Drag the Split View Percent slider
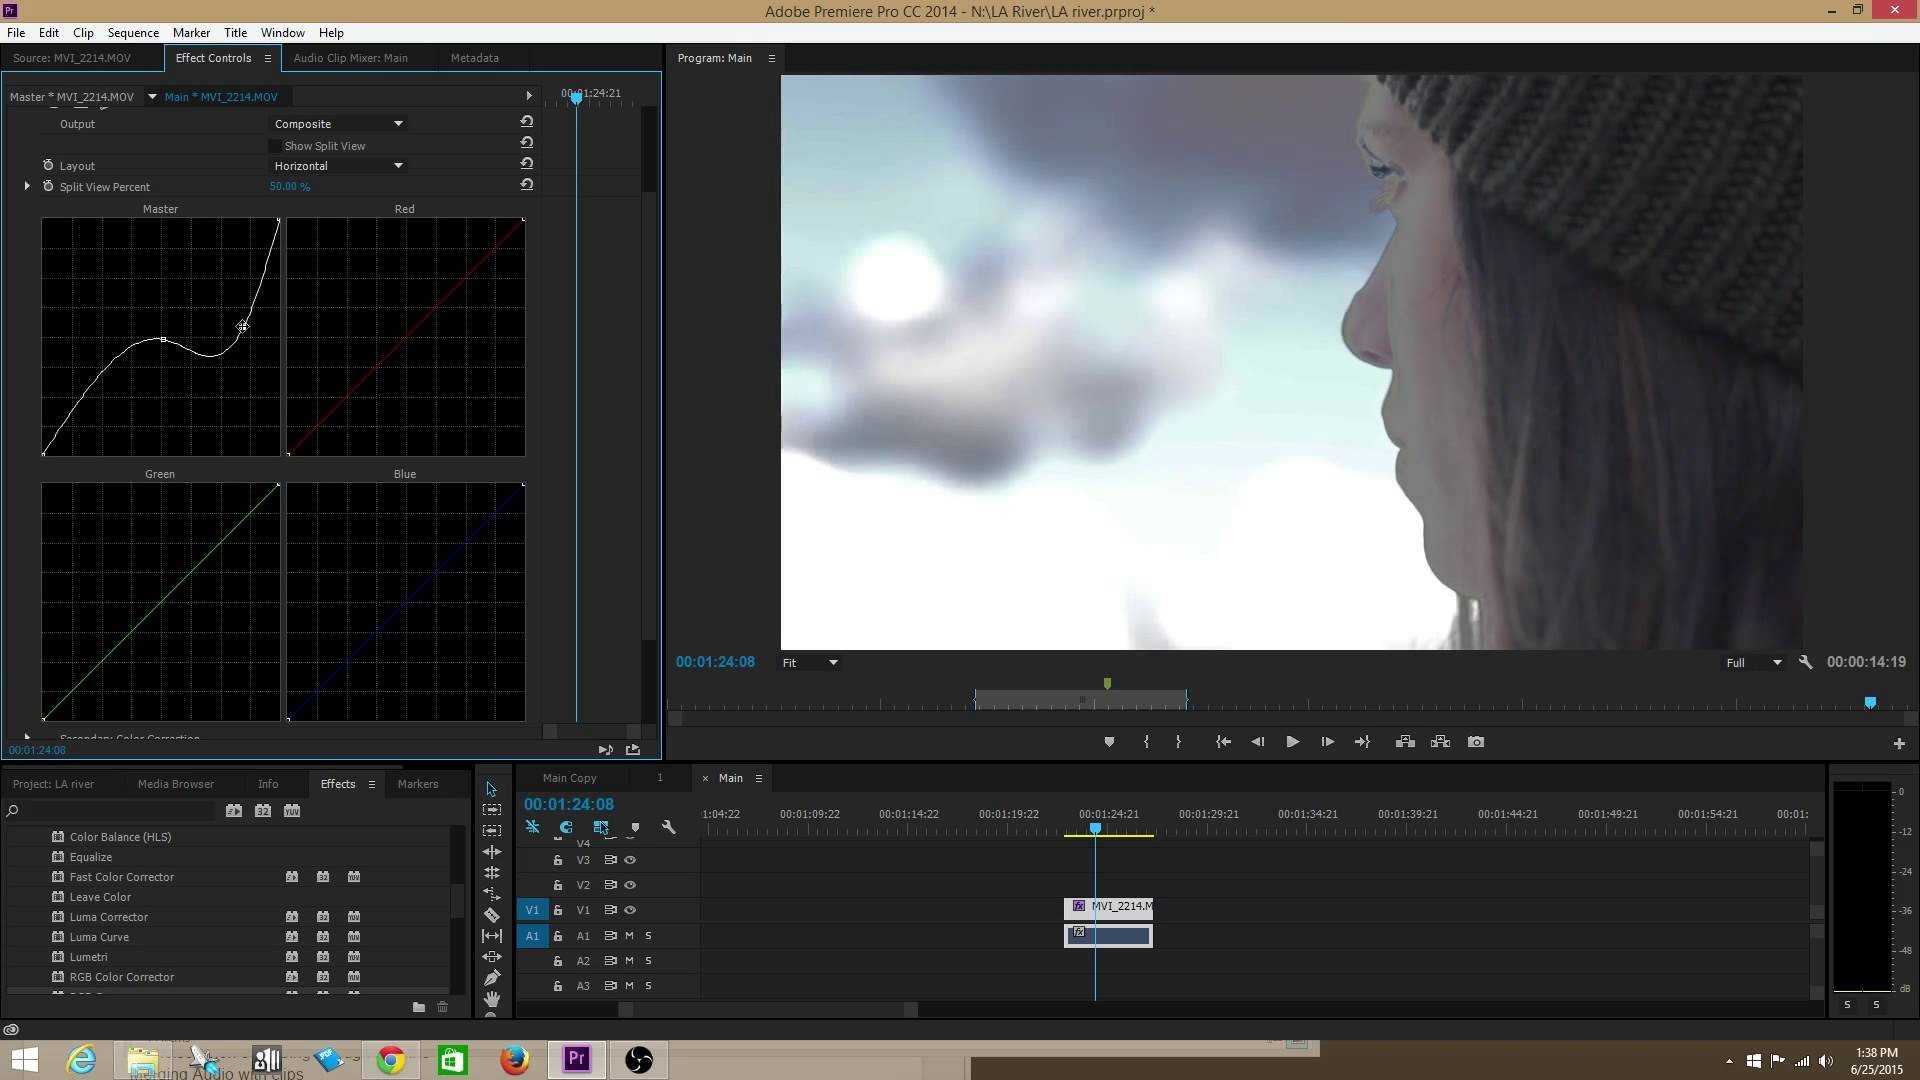The image size is (1920, 1080). click(289, 186)
